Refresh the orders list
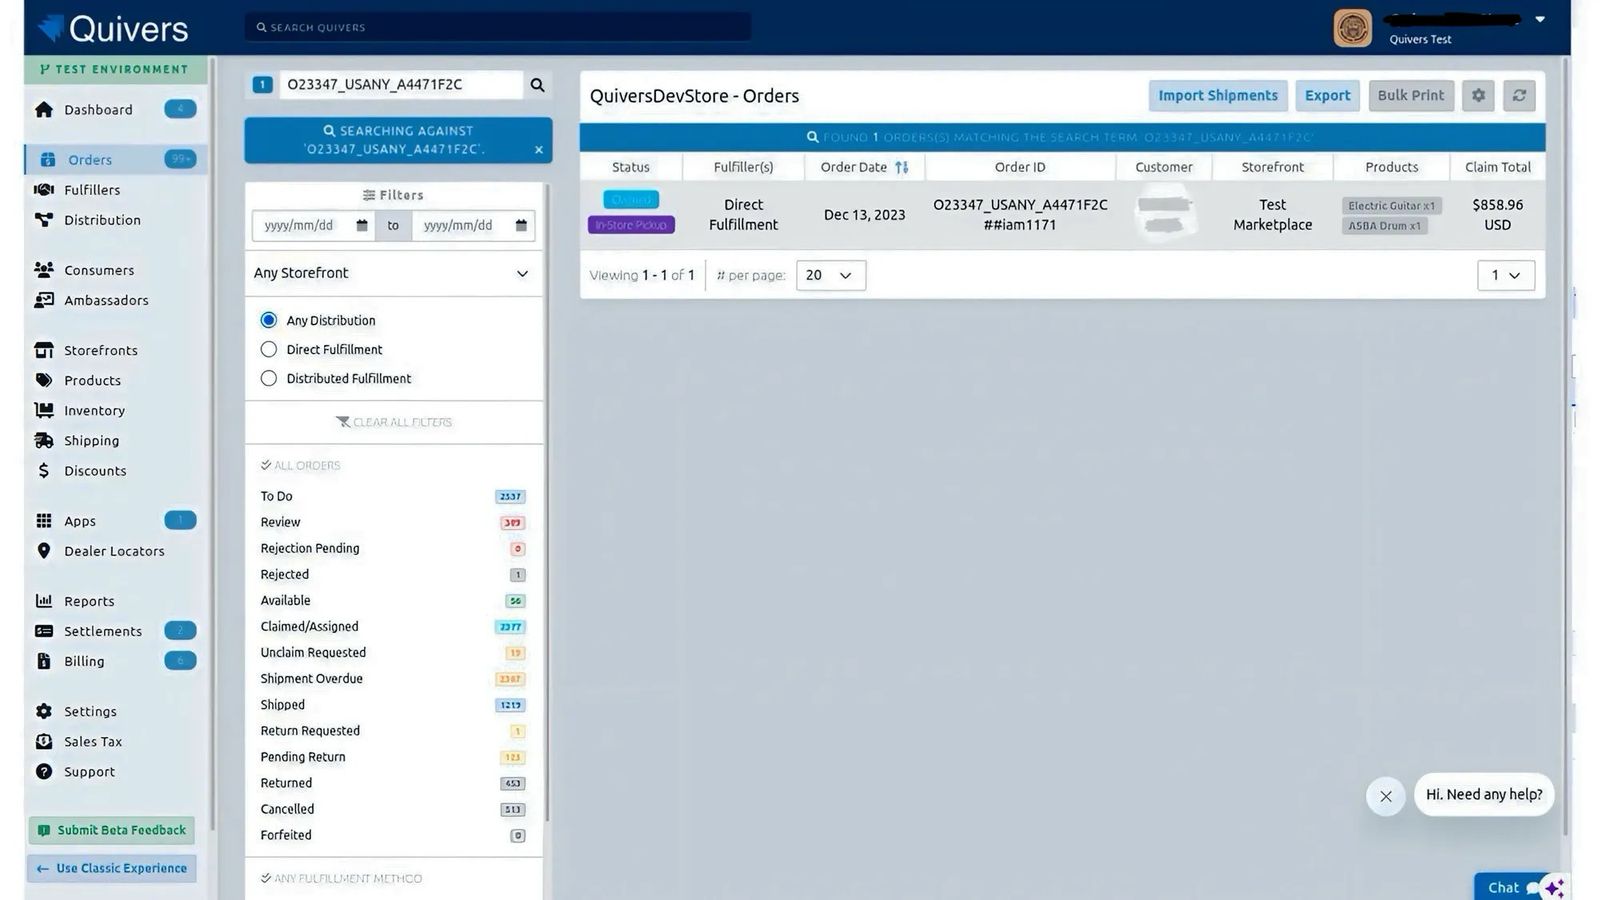 (1519, 96)
